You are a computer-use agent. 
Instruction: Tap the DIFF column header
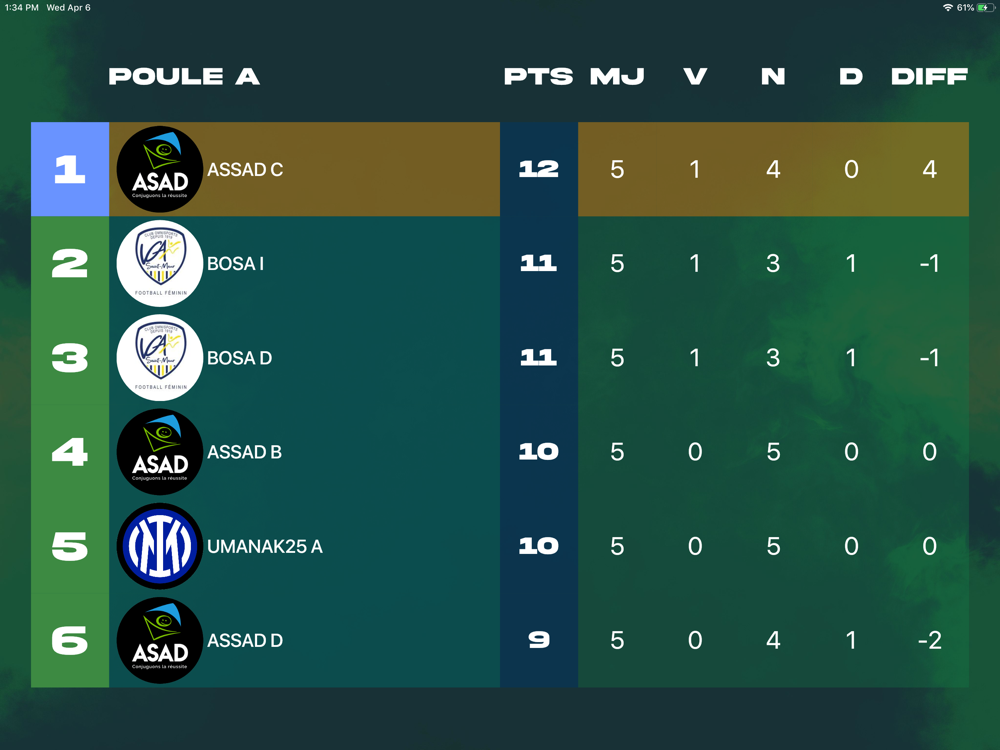(929, 77)
